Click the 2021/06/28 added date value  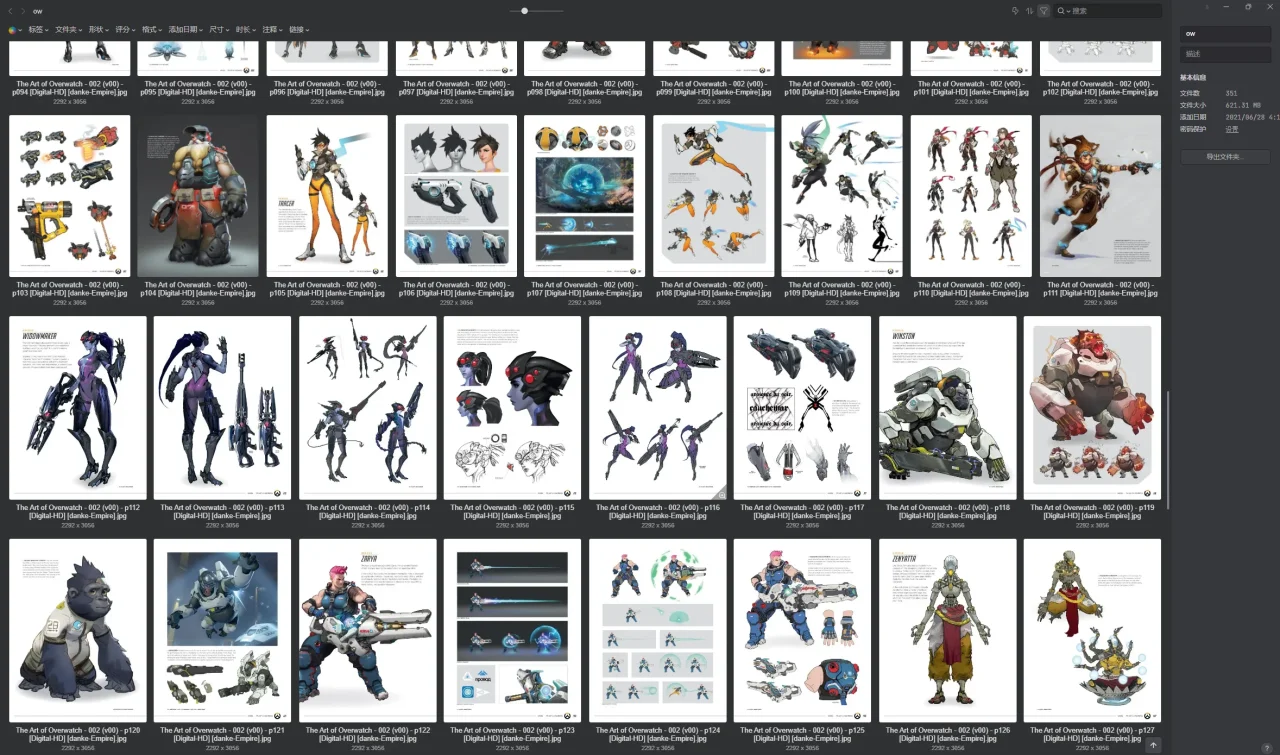(x=1252, y=117)
